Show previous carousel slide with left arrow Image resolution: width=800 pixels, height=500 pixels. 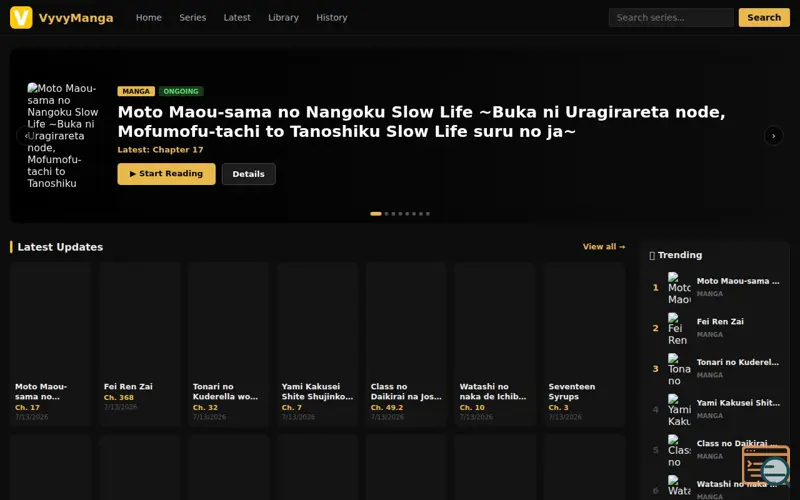coord(25,136)
